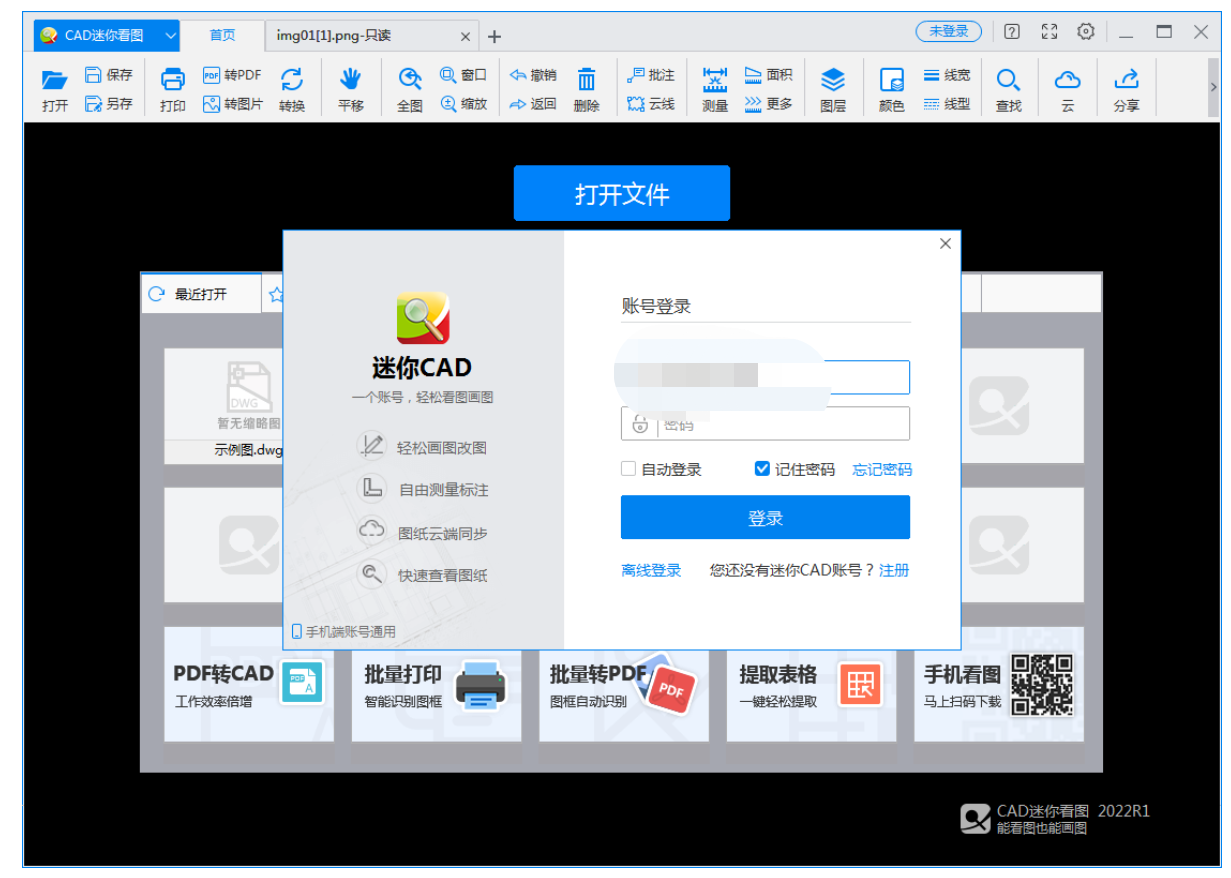Screen dimensions: 1231x878
Task: Click the 转换 convert arrows icon
Action: tap(292, 79)
